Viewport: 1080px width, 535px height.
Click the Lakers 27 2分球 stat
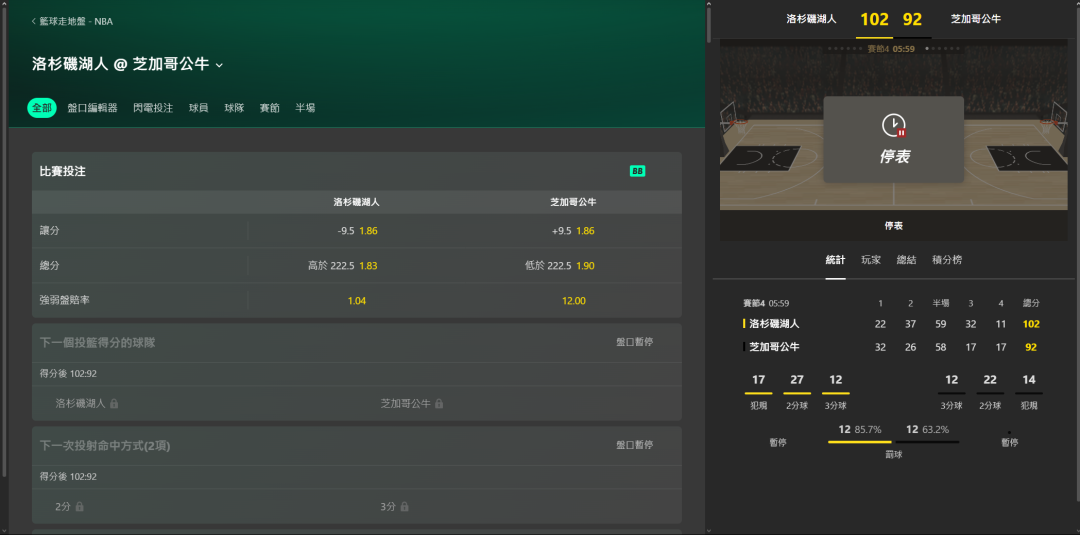click(x=797, y=390)
